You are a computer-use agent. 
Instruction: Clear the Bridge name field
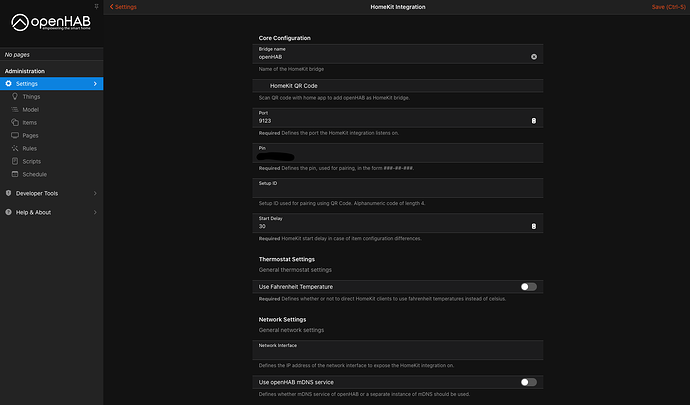(534, 57)
